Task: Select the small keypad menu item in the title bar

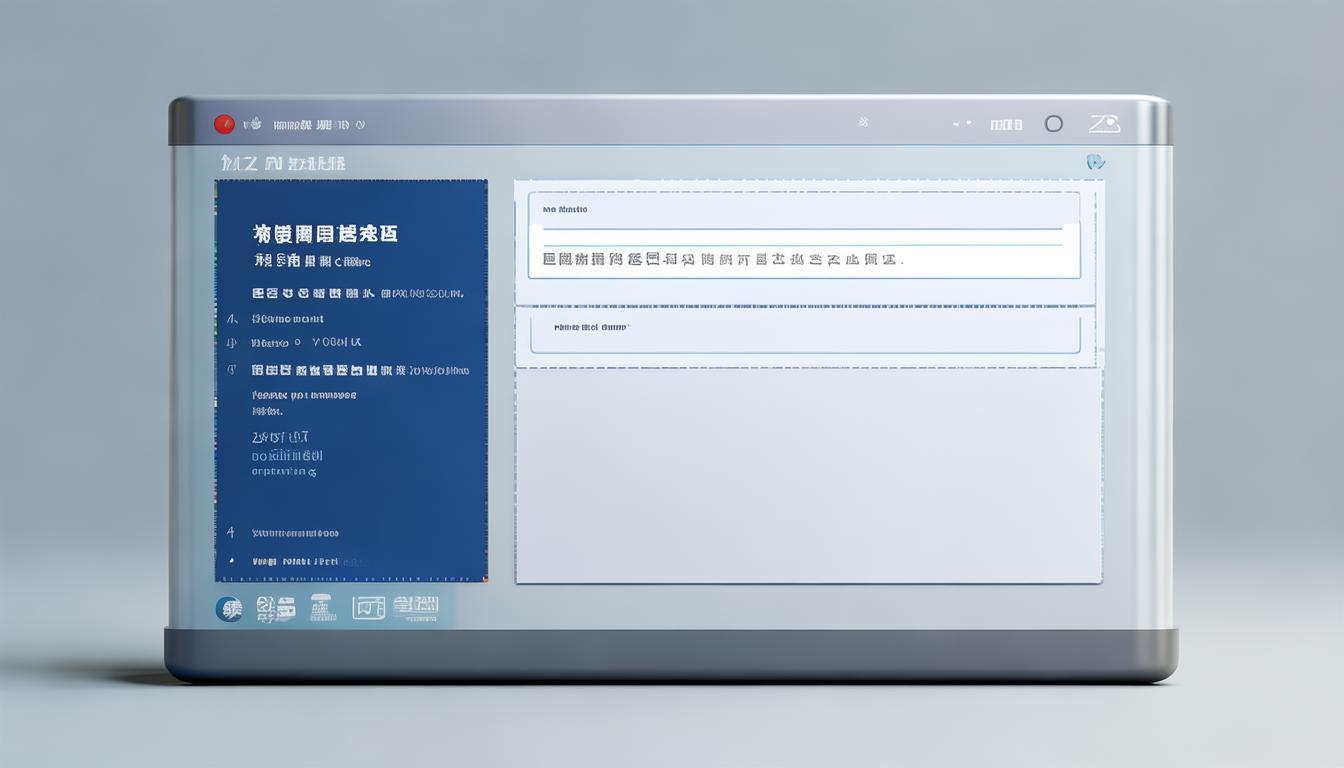Action: (1005, 123)
